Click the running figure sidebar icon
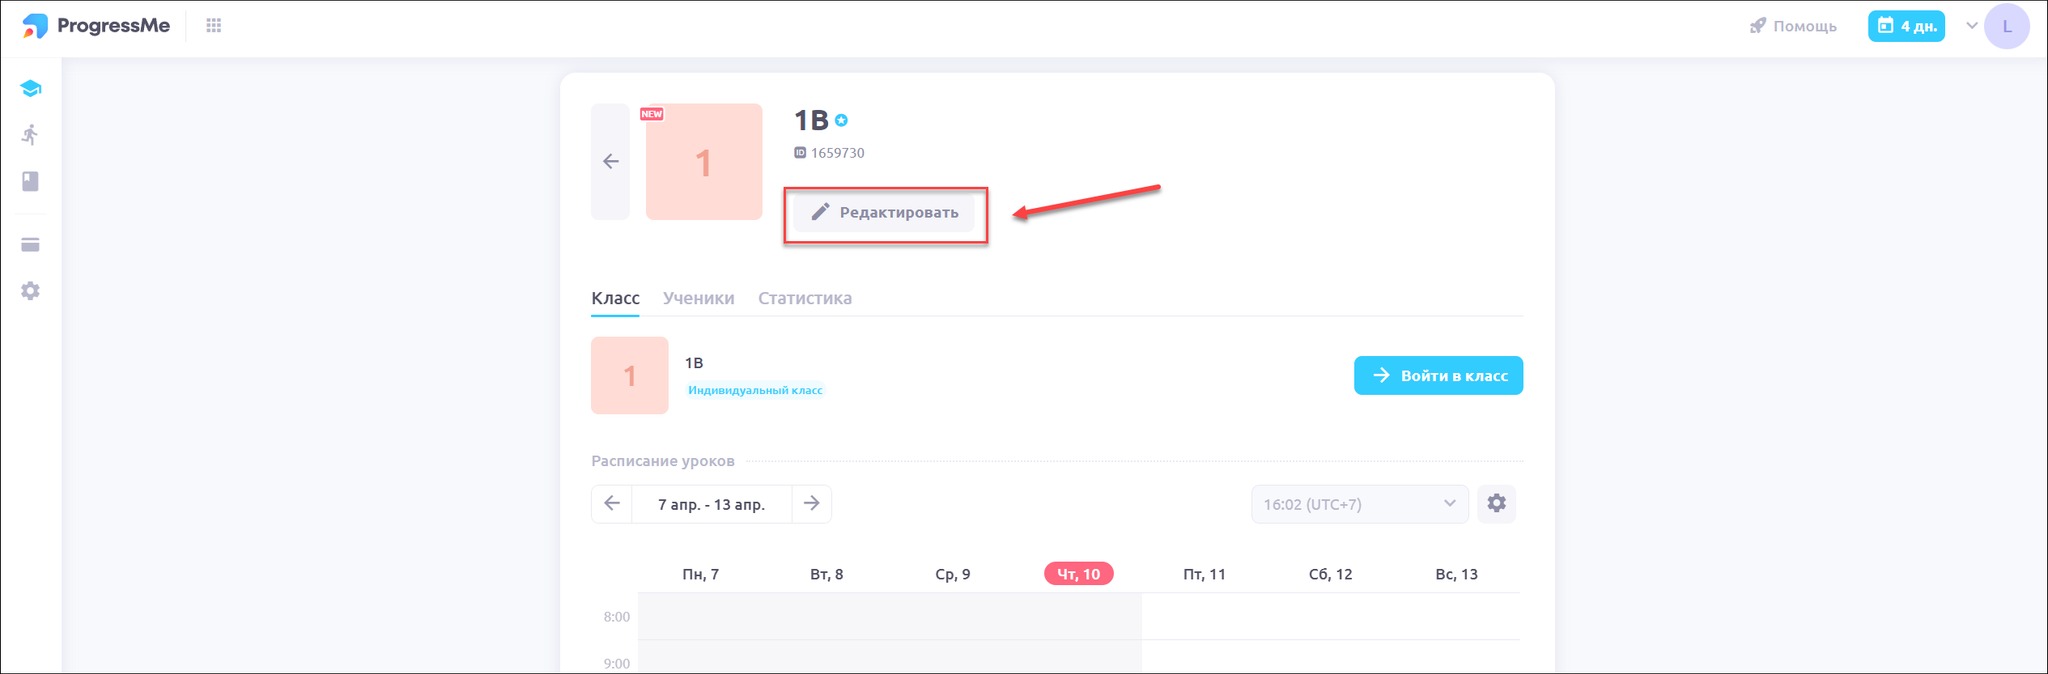This screenshot has height=674, width=2048. (31, 135)
